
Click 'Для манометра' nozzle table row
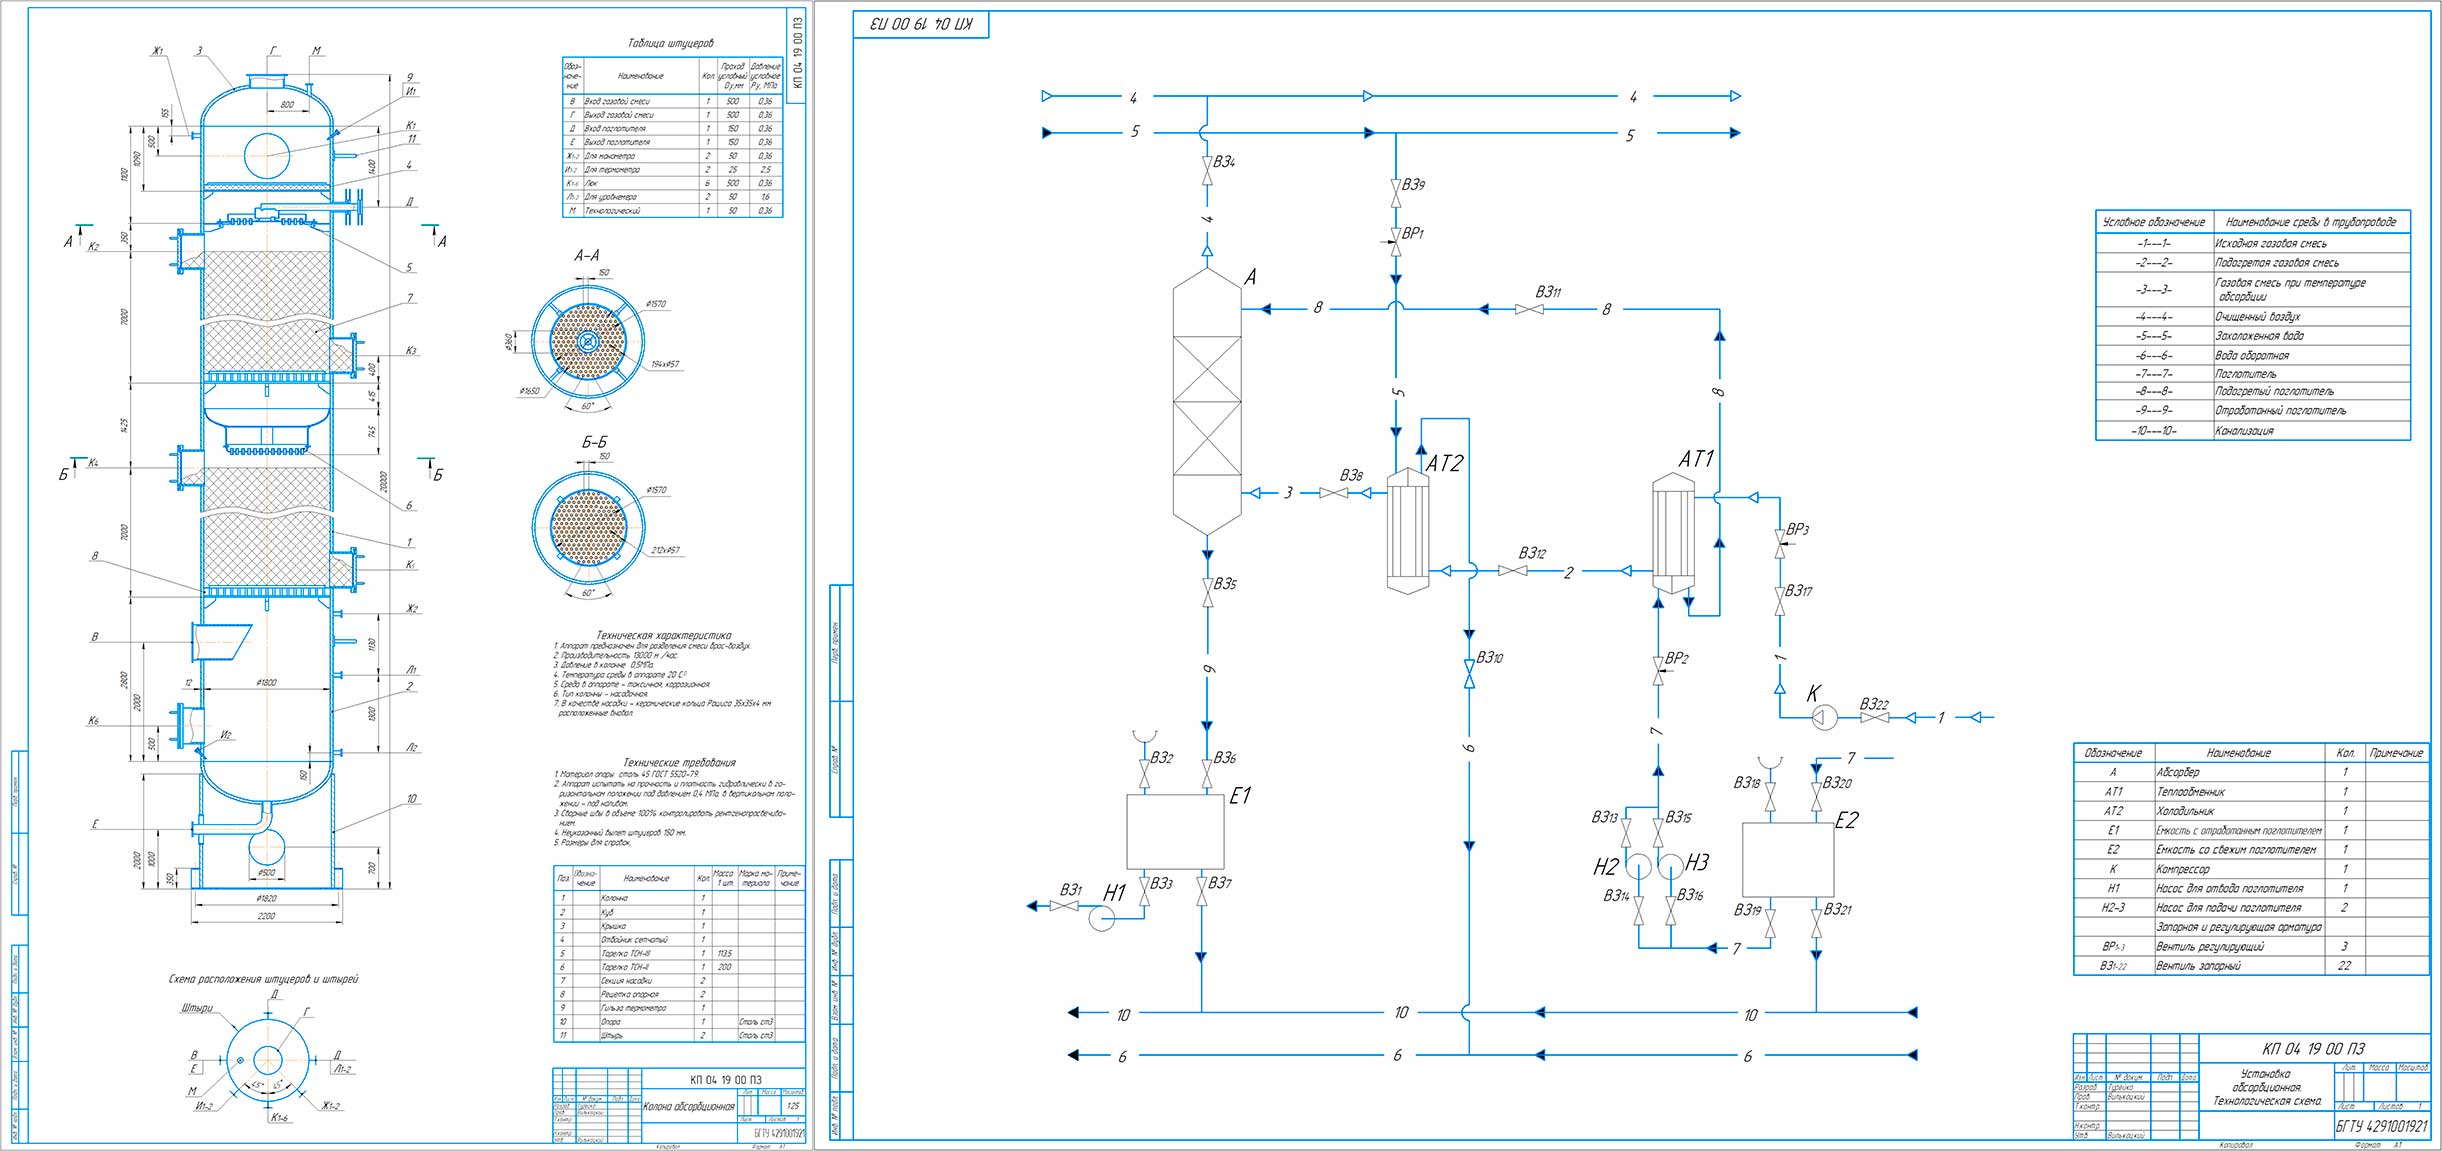(673, 156)
